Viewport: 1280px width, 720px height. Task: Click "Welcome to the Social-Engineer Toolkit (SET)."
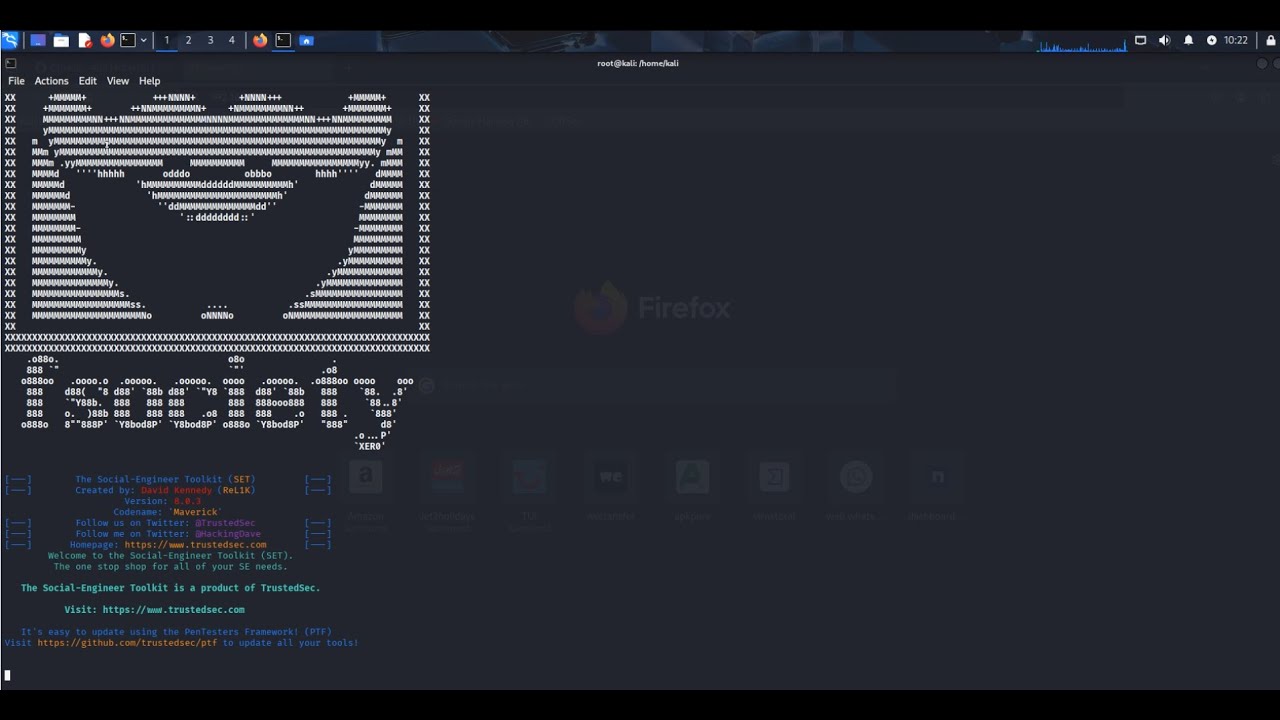(171, 556)
